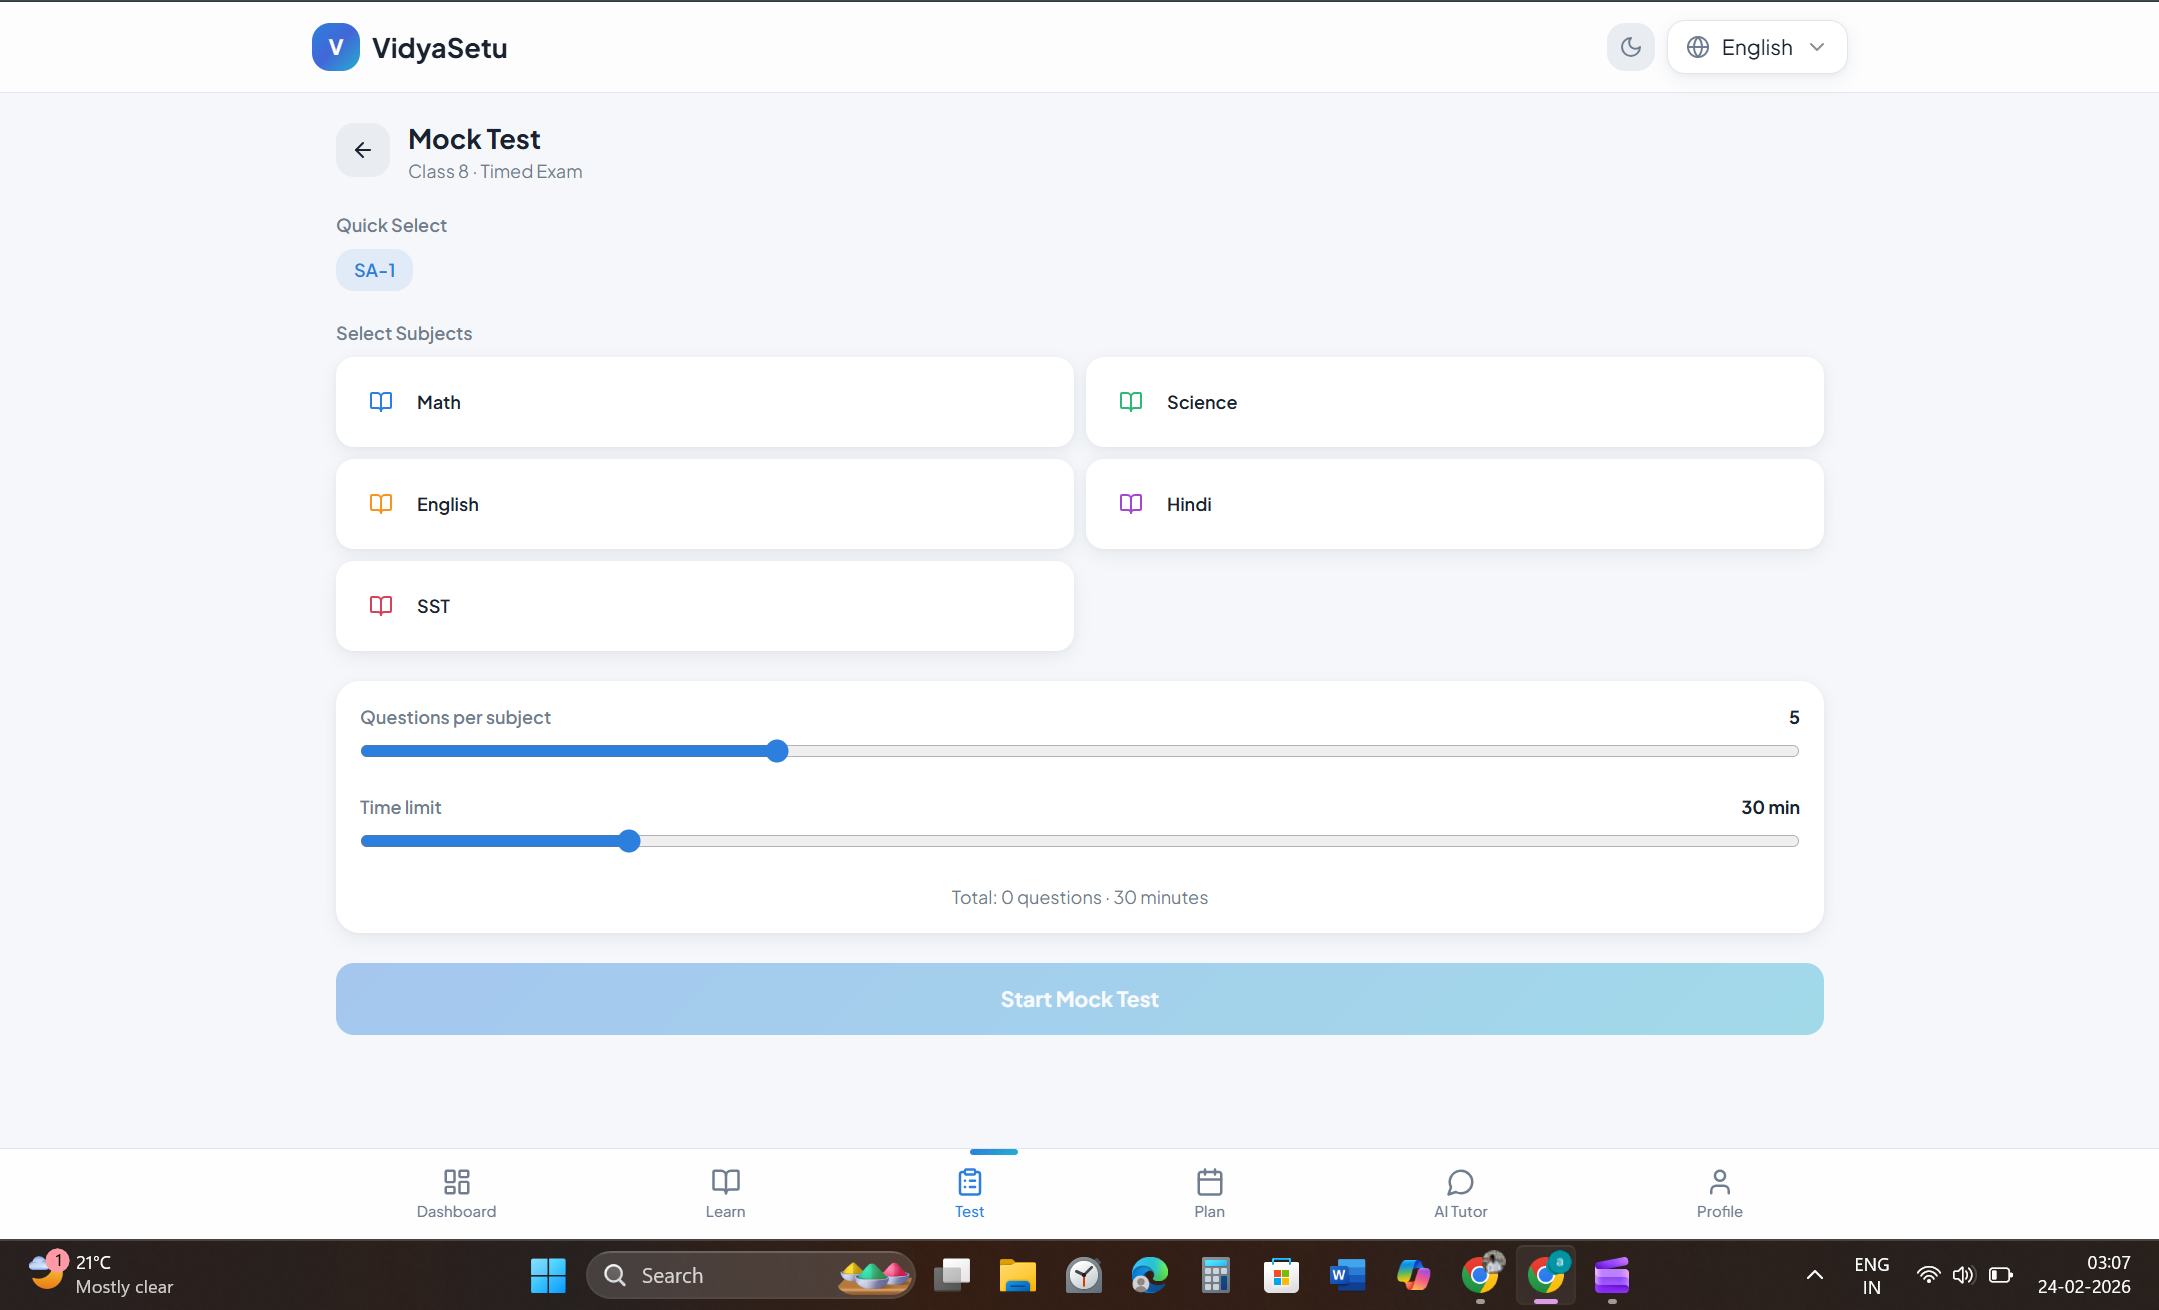The width and height of the screenshot is (2159, 1310).
Task: Open Windows Start menu
Action: pos(548,1275)
